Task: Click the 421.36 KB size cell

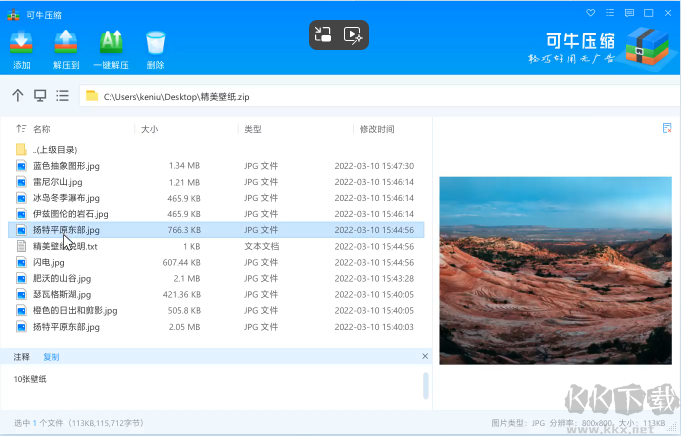Action: pos(182,294)
